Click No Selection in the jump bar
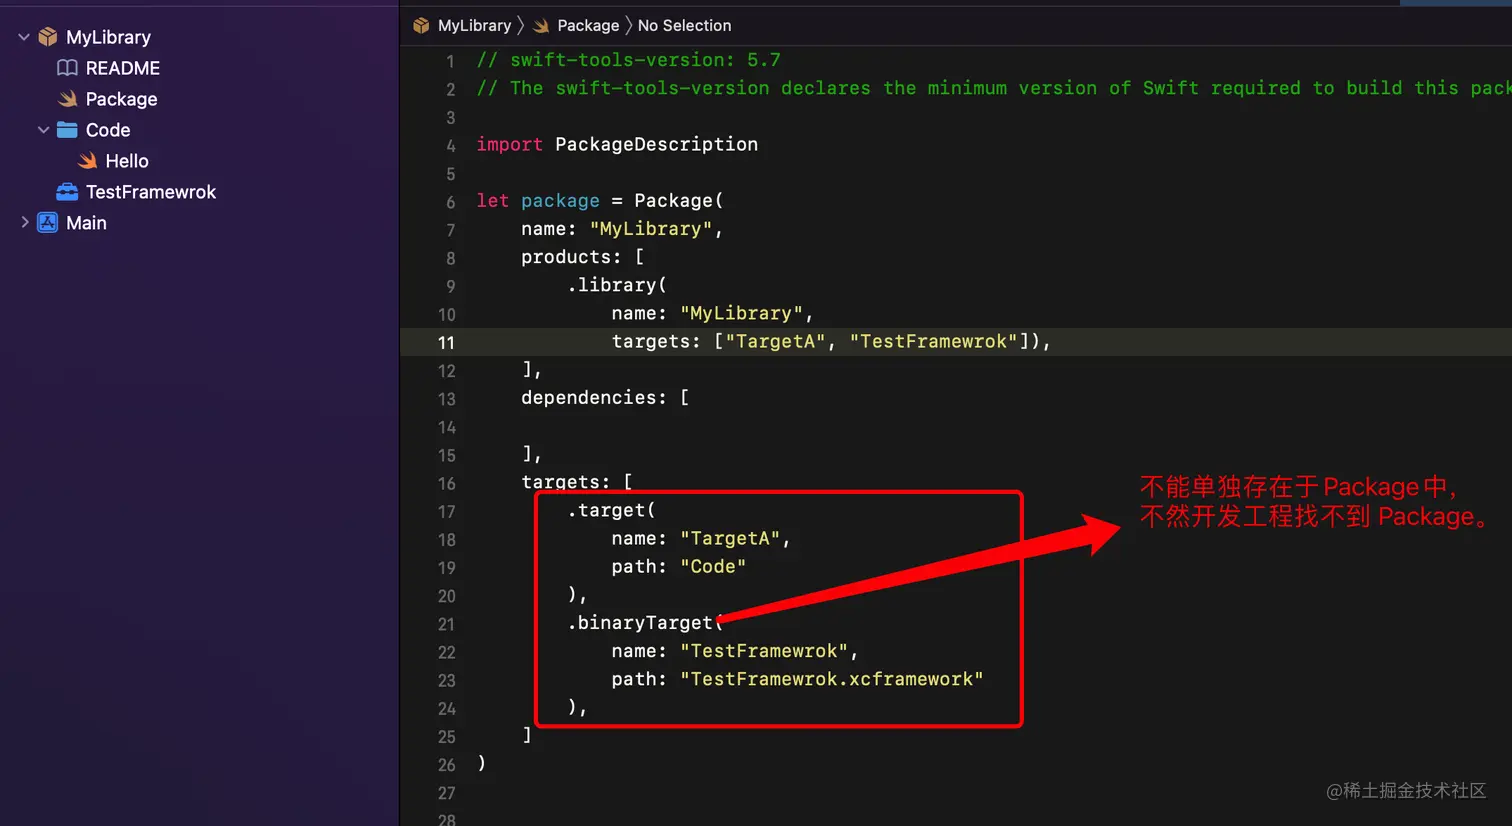 [x=684, y=25]
